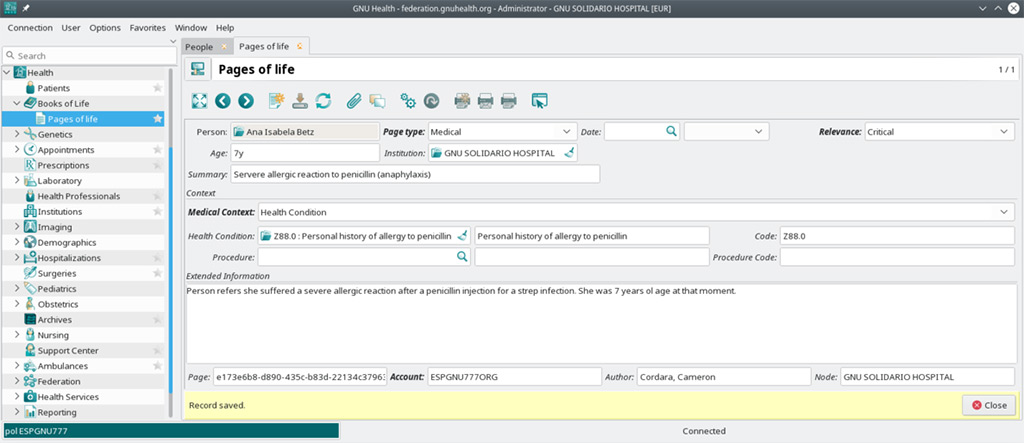Open the actions gears icon
The width and height of the screenshot is (1024, 443).
(407, 100)
